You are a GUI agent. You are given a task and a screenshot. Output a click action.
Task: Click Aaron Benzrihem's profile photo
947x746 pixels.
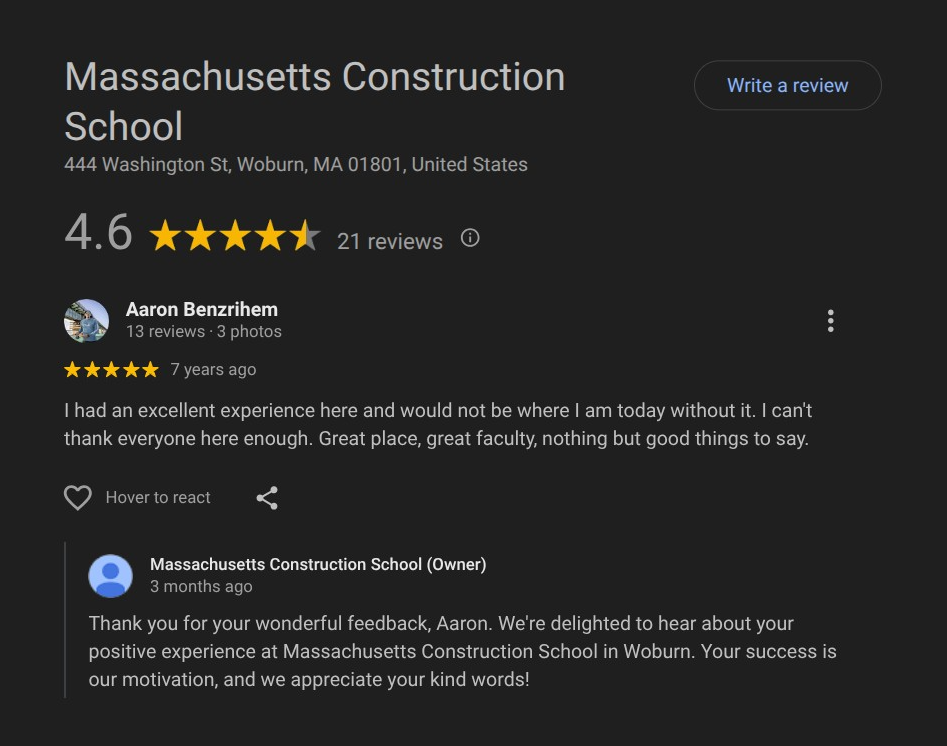click(87, 321)
